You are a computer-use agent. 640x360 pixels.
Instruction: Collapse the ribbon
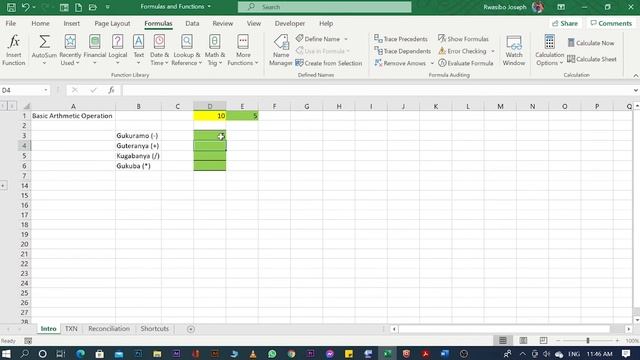tap(636, 76)
